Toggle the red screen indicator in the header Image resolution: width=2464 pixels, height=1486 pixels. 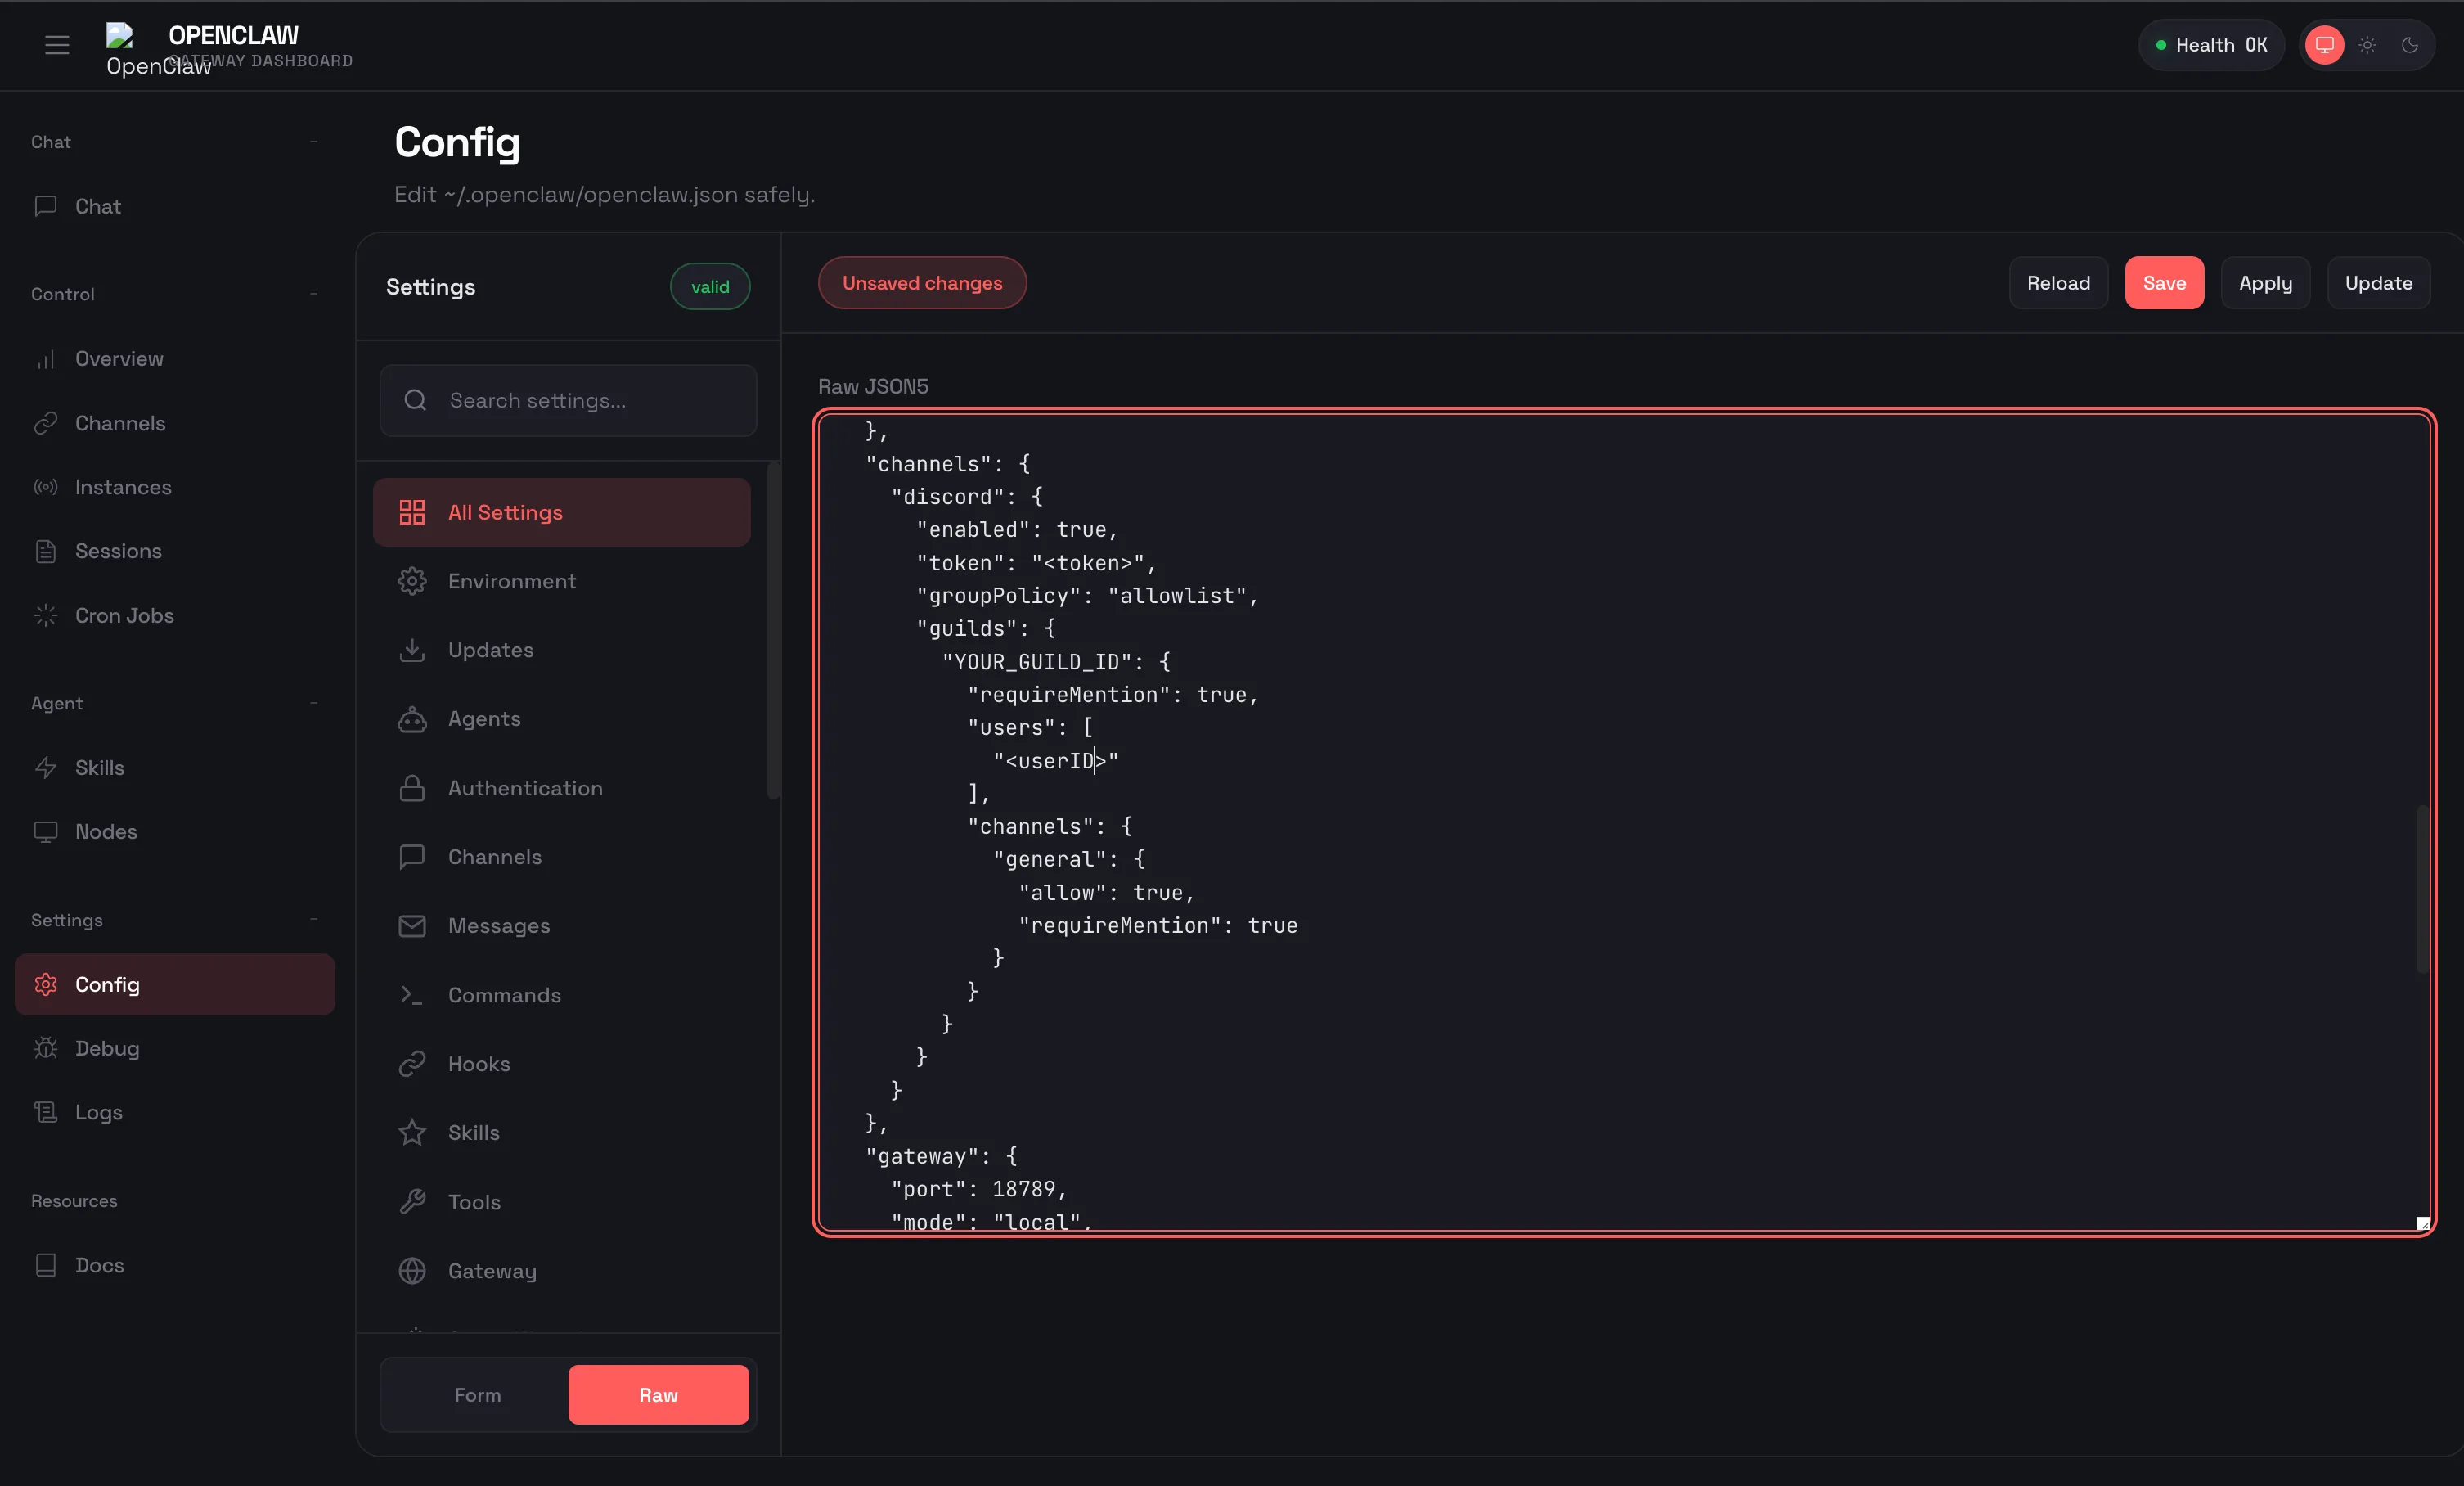point(2324,44)
